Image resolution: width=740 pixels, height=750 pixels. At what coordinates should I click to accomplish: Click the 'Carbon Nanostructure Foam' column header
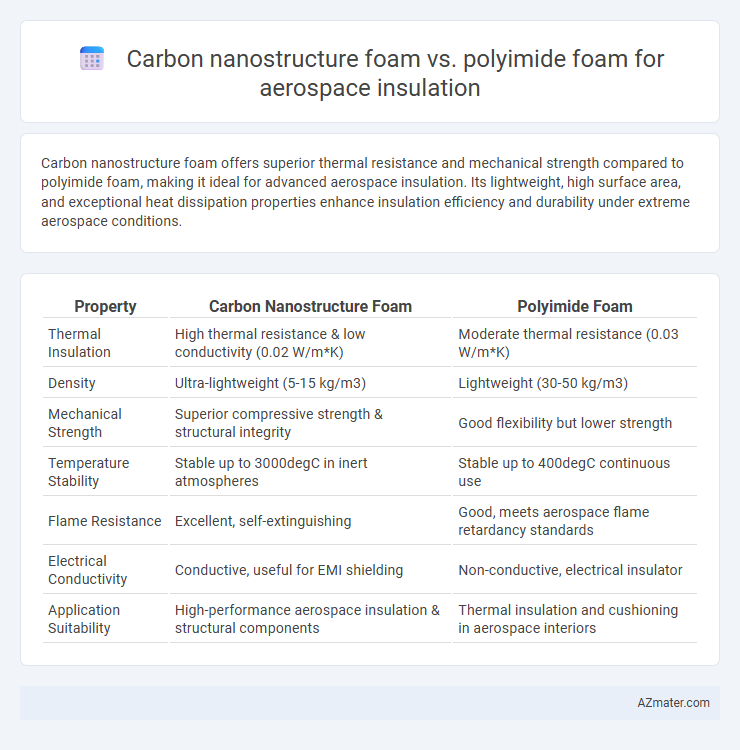tap(310, 306)
